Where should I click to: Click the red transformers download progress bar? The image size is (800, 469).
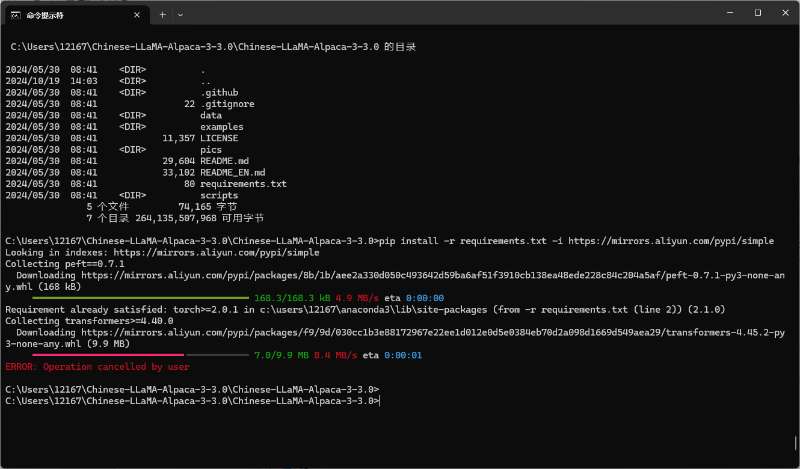tap(108, 355)
